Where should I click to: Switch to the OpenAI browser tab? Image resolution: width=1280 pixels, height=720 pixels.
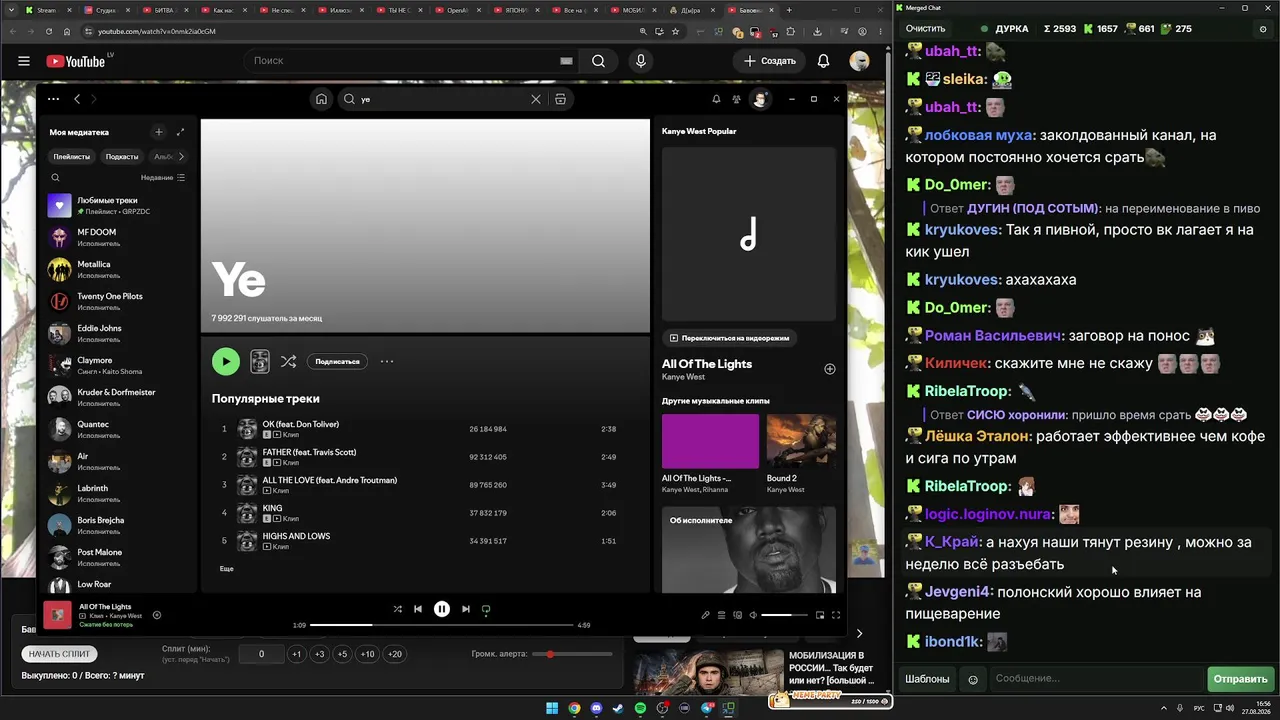tap(456, 10)
